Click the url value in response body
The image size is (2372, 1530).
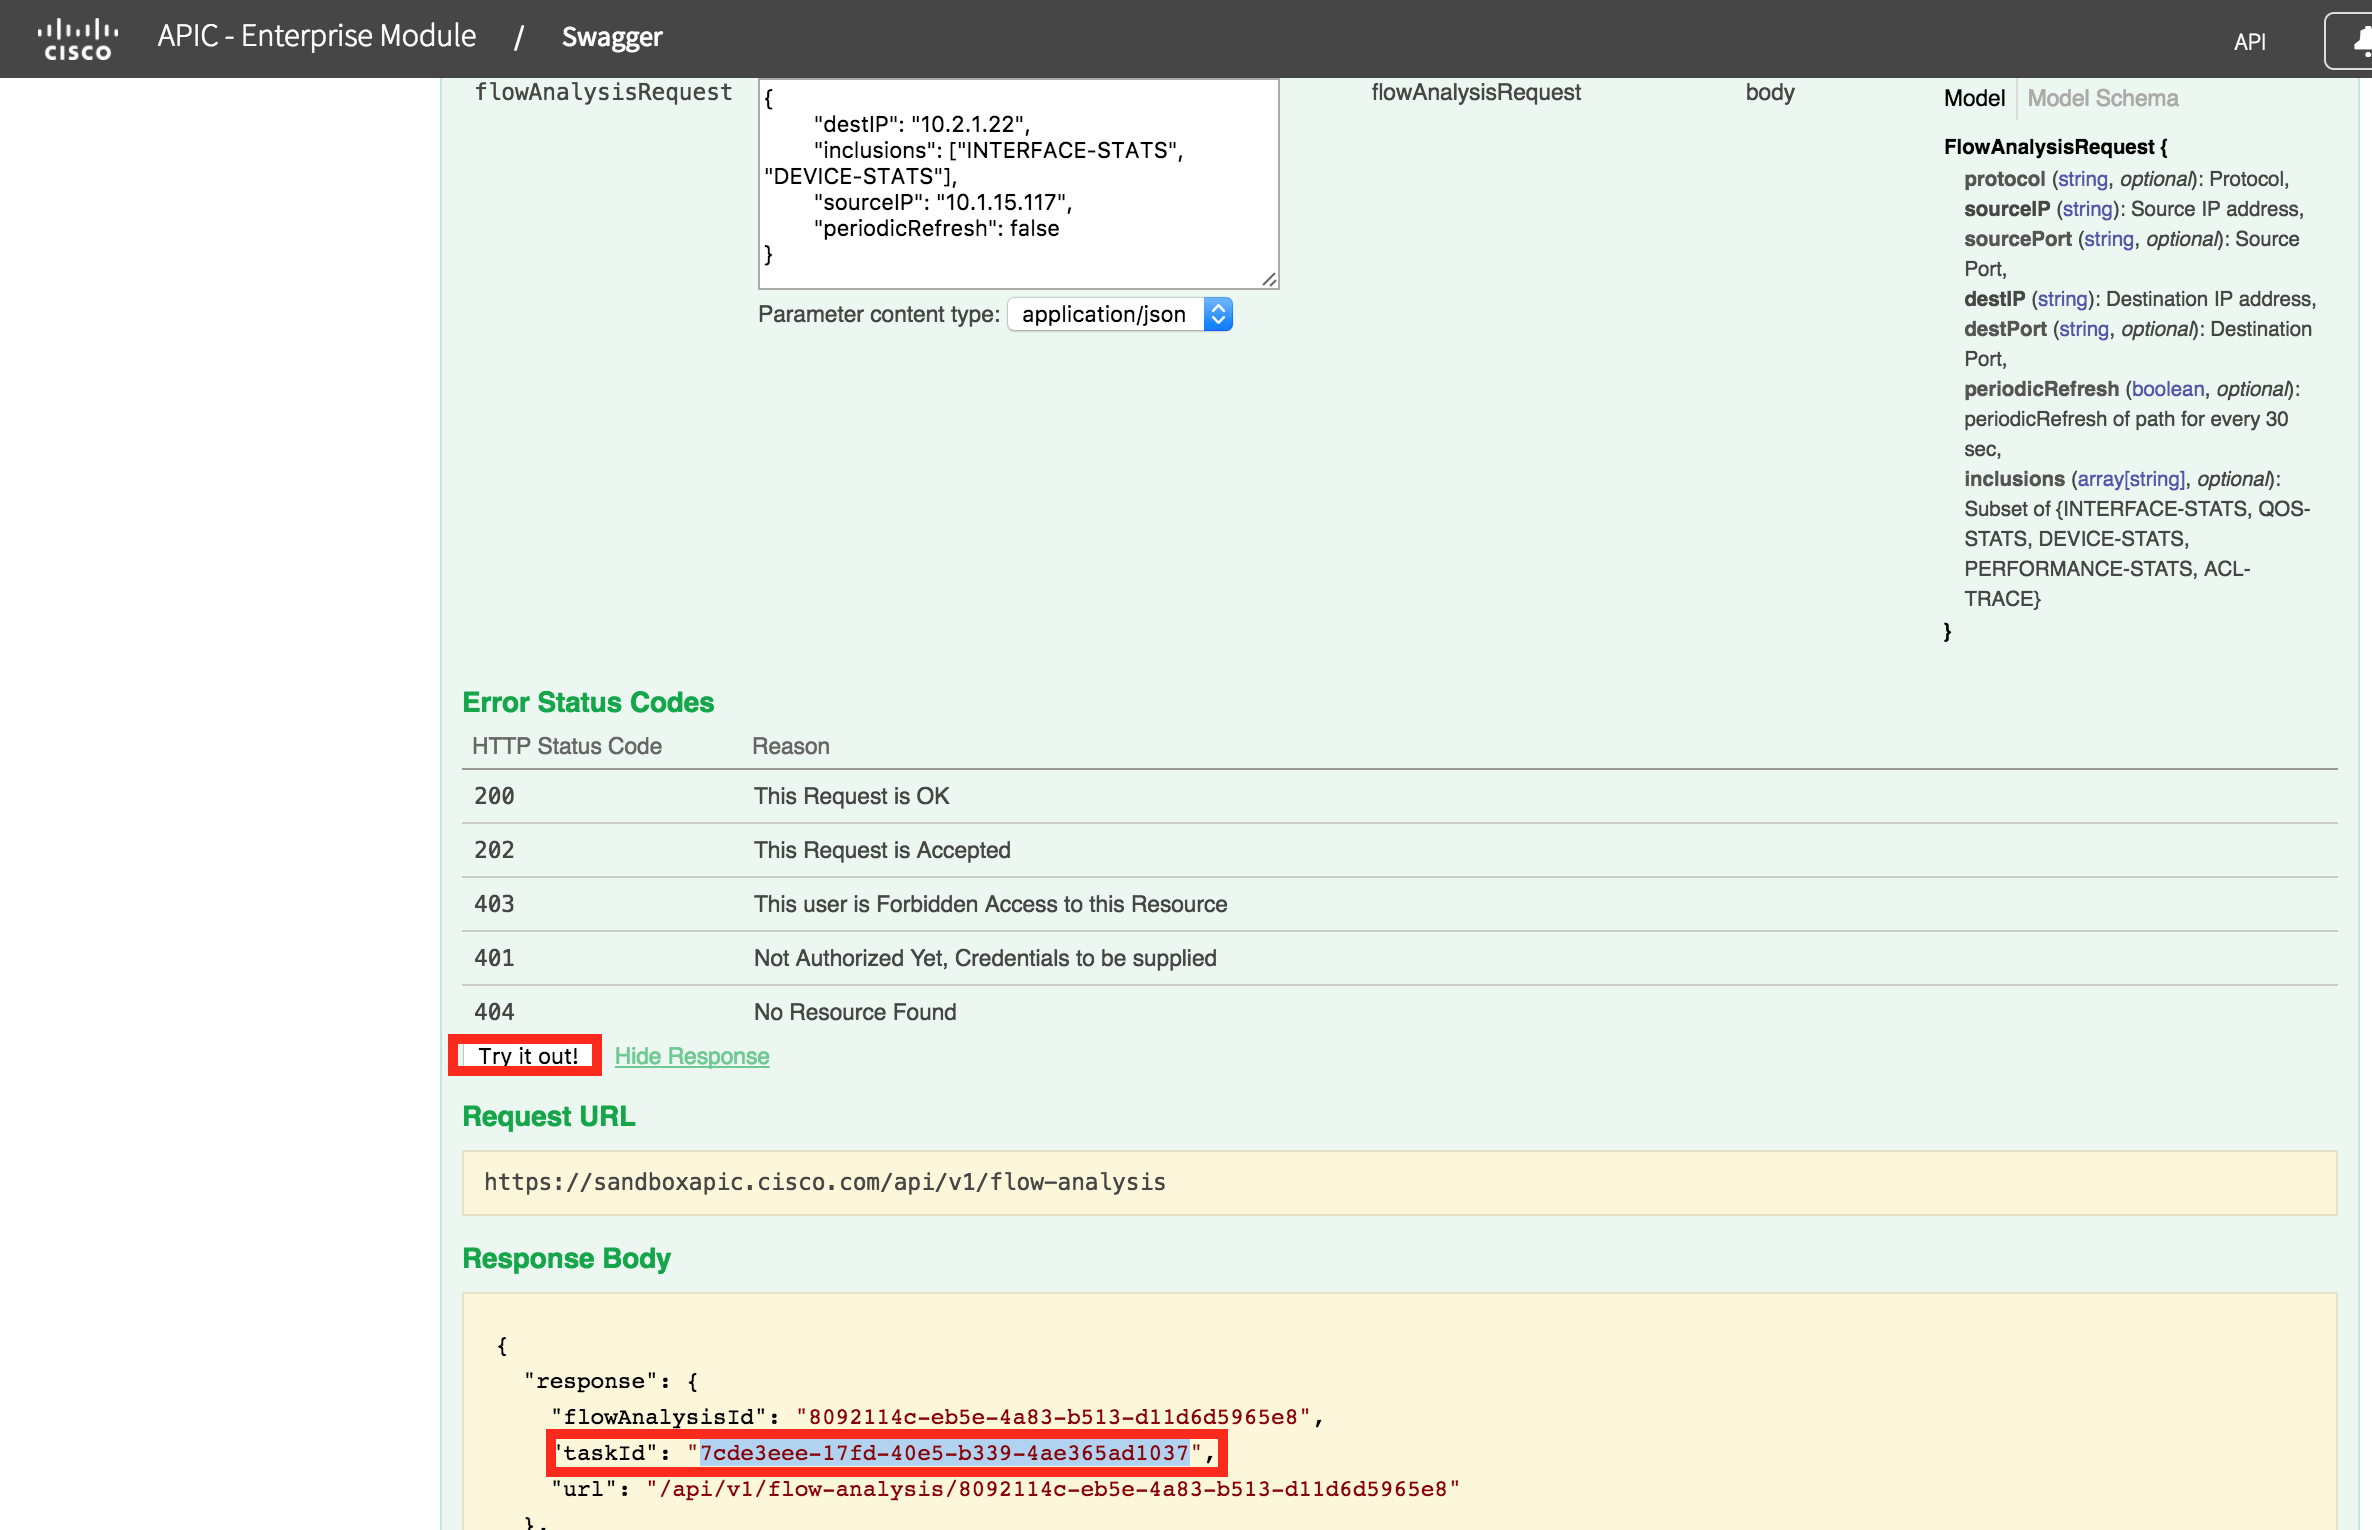[1052, 1488]
